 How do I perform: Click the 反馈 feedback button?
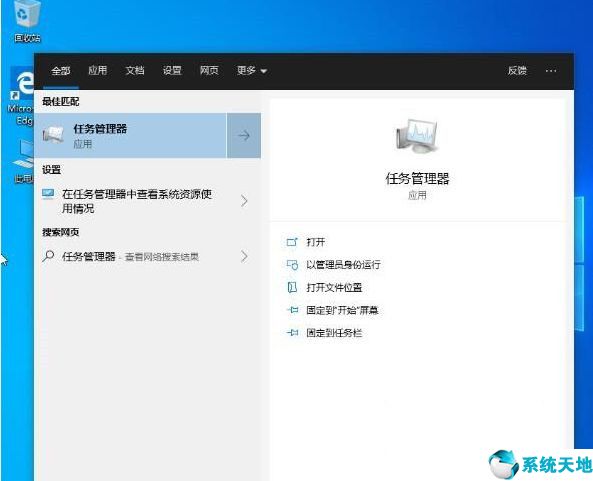click(x=517, y=70)
